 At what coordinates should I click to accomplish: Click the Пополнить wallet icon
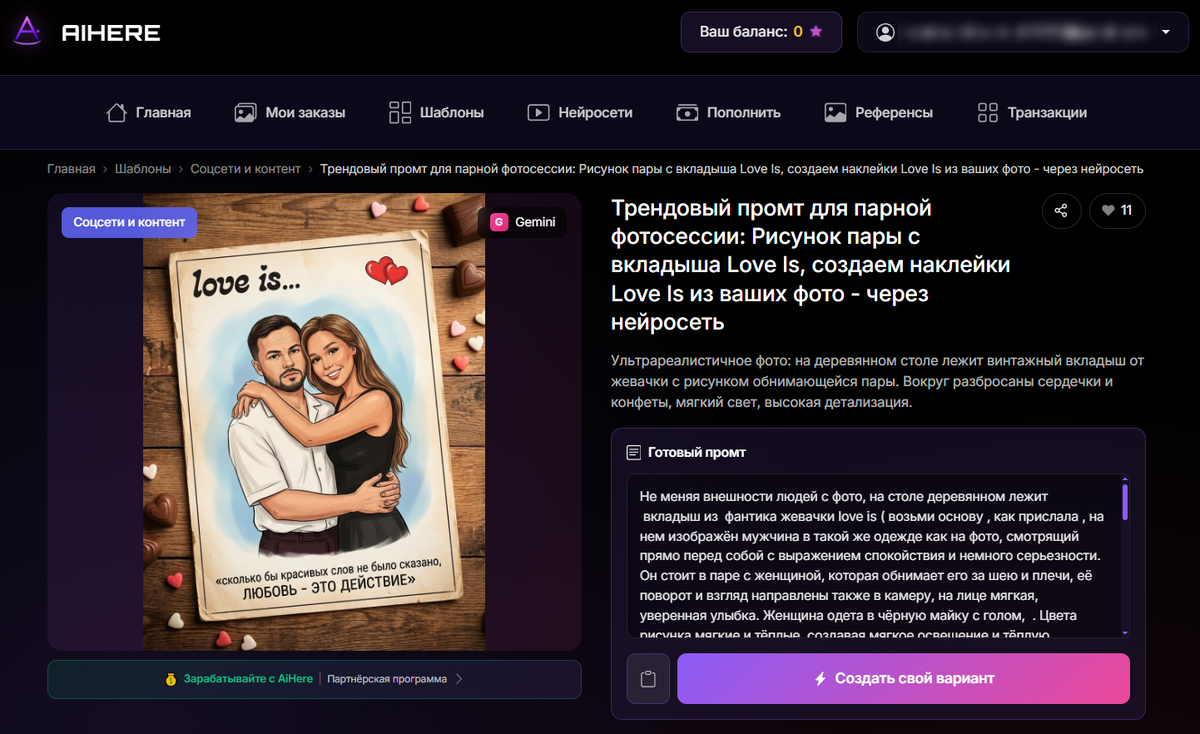click(687, 112)
